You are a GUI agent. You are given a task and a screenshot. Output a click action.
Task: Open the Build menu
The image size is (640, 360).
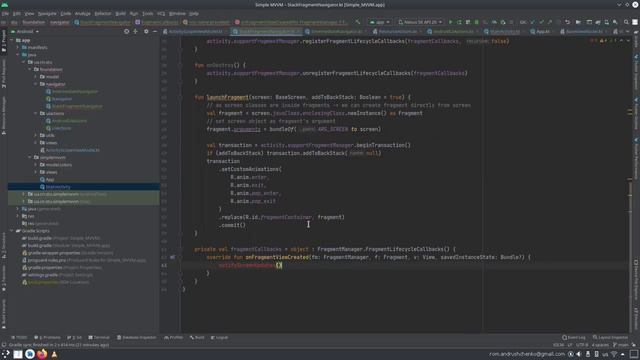pyautogui.click(x=120, y=13)
